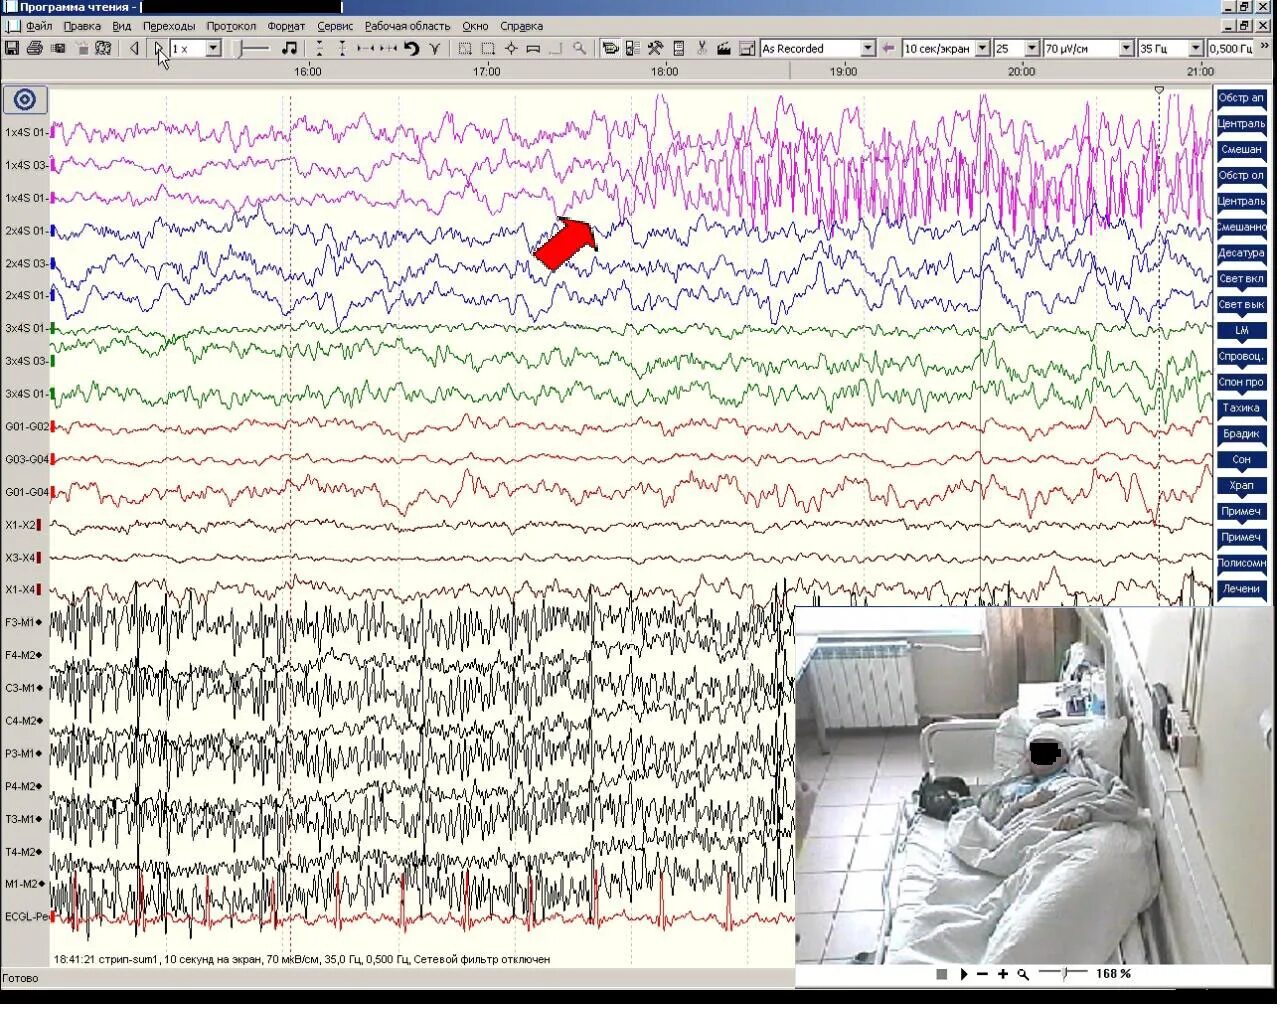The width and height of the screenshot is (1280, 1024).
Task: Click the Сон event button
Action: pyautogui.click(x=1241, y=460)
